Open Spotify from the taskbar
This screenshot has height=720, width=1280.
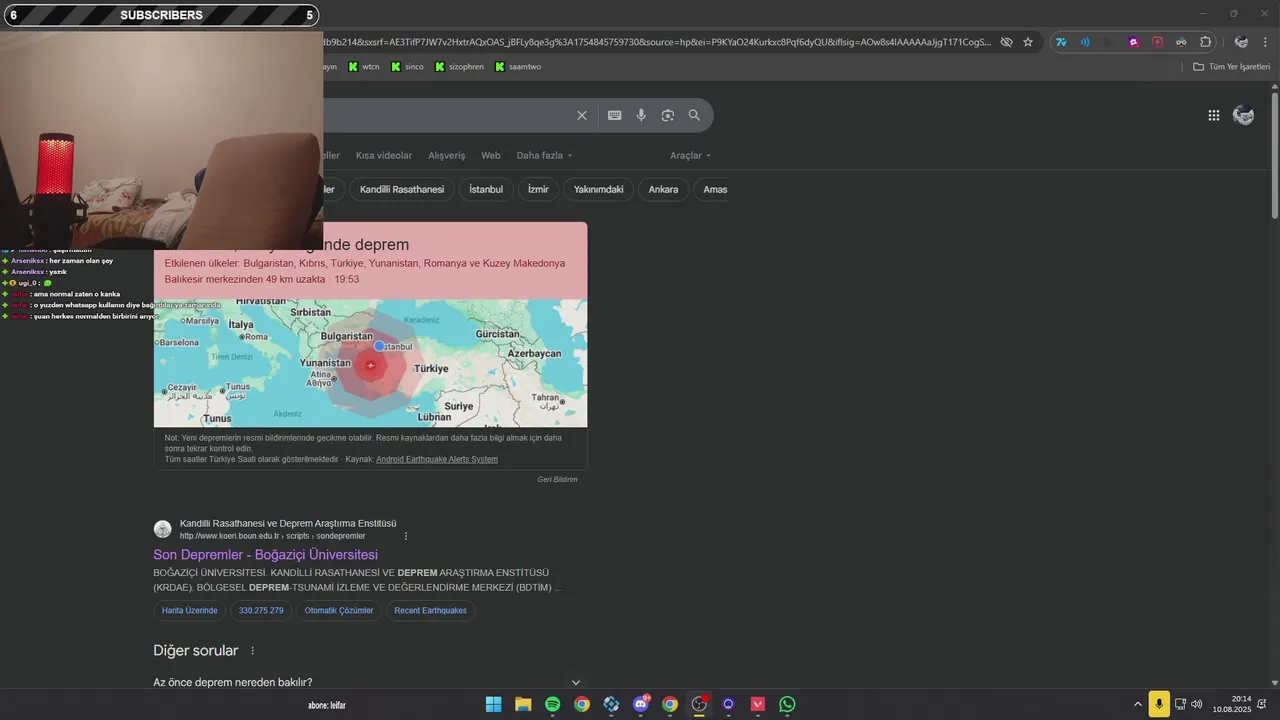[x=553, y=704]
